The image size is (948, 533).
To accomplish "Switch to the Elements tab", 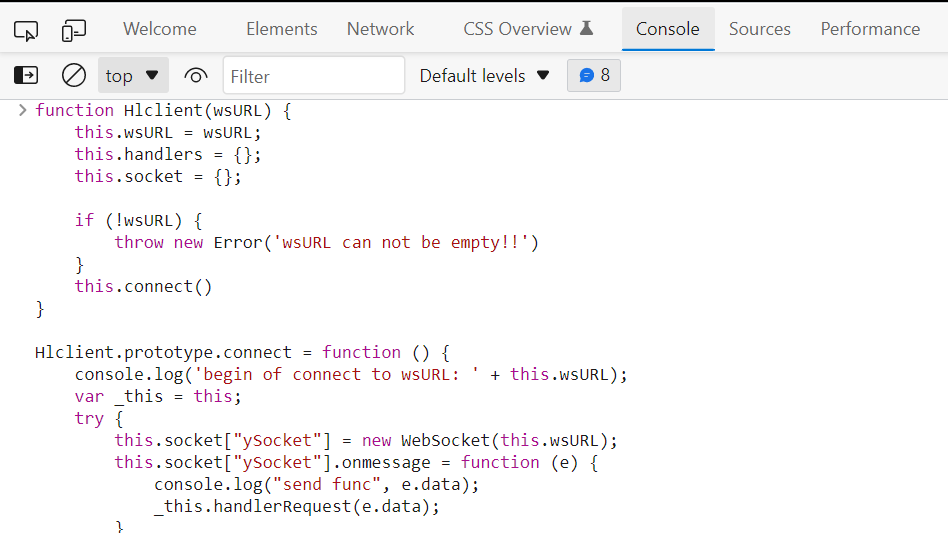I will coord(282,29).
